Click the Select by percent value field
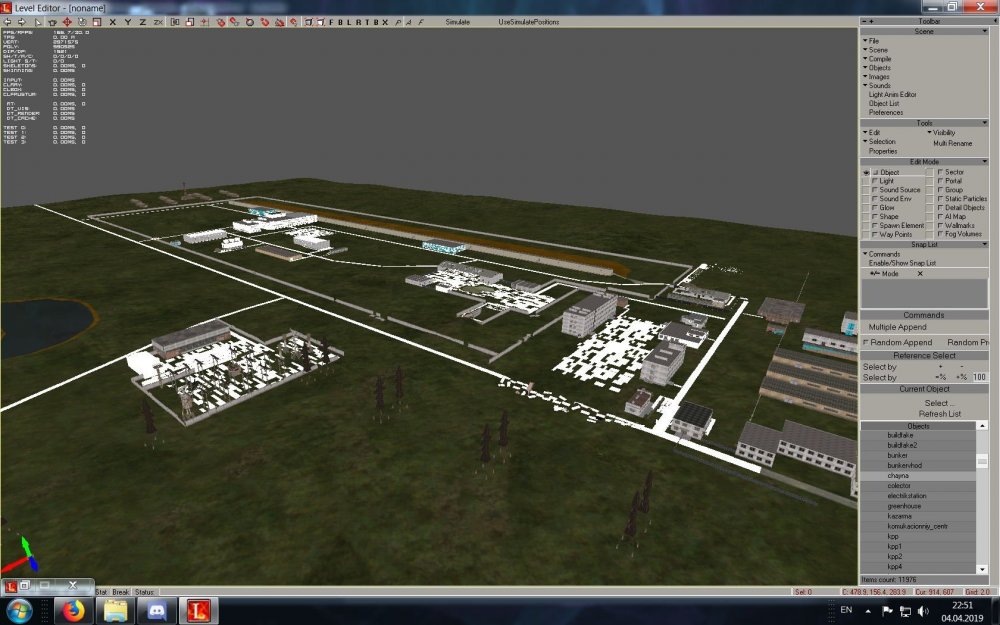The width and height of the screenshot is (1000, 625). 980,377
